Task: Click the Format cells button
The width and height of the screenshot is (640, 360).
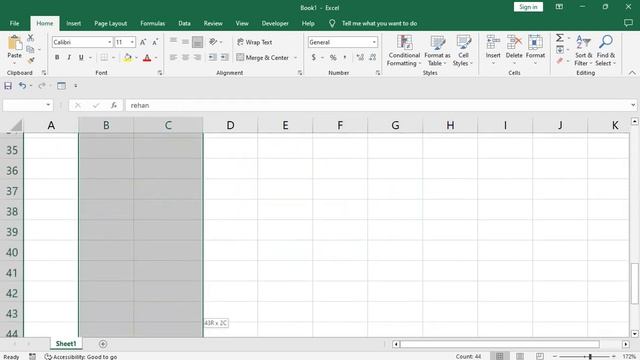Action: coord(535,49)
